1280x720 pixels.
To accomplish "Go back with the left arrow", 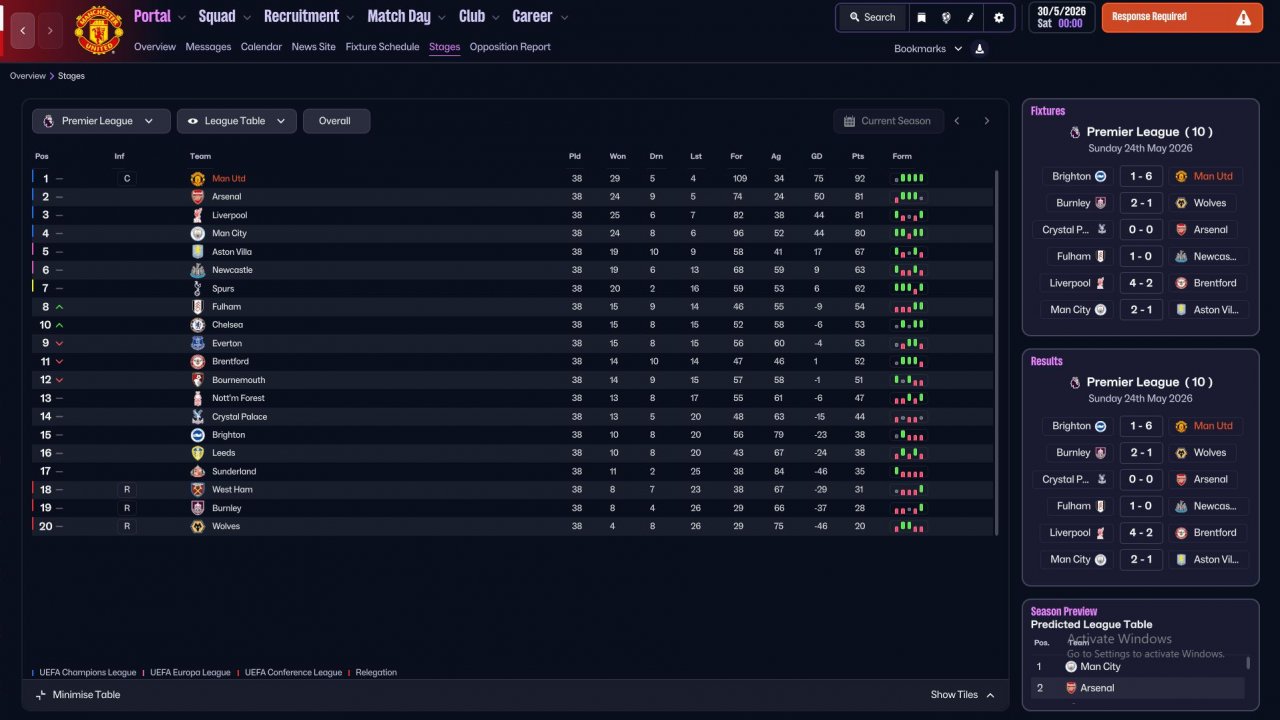I will [22, 31].
